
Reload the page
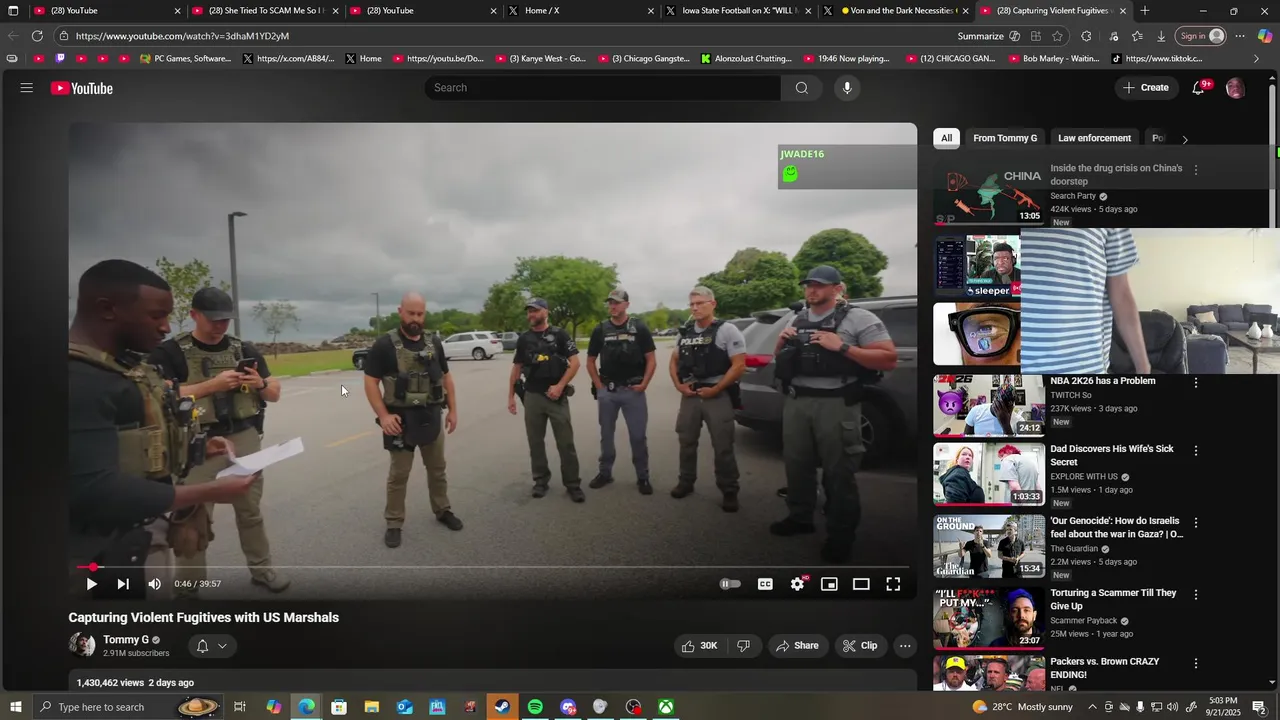[x=37, y=36]
